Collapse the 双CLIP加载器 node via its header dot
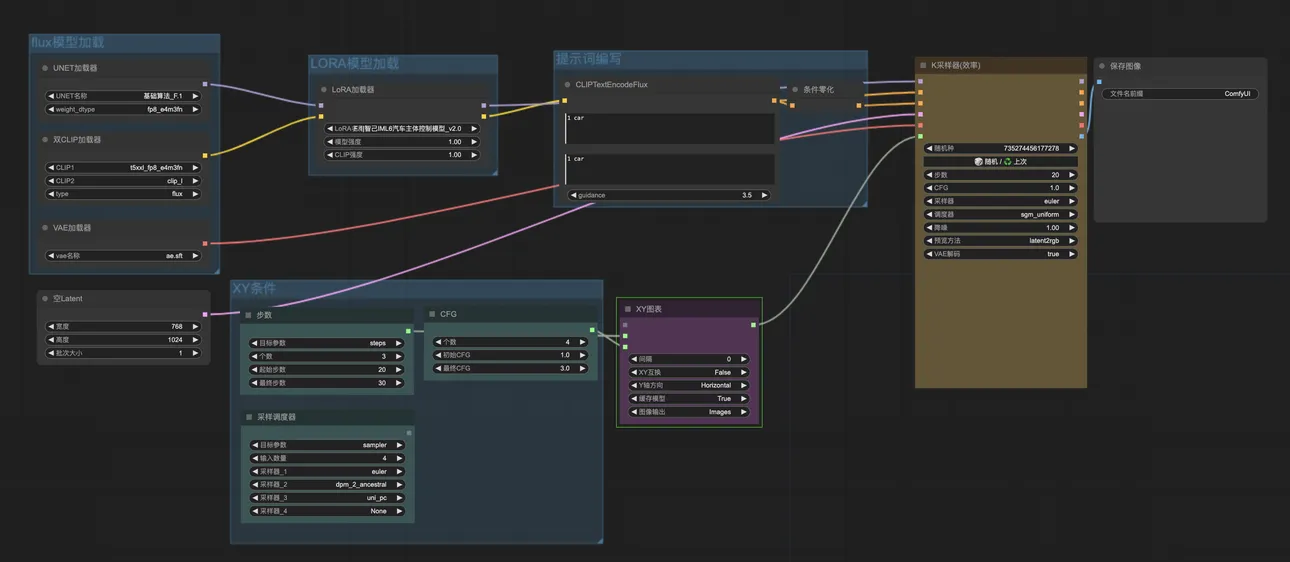Screen dimensions: 1290x562 click(x=45, y=140)
